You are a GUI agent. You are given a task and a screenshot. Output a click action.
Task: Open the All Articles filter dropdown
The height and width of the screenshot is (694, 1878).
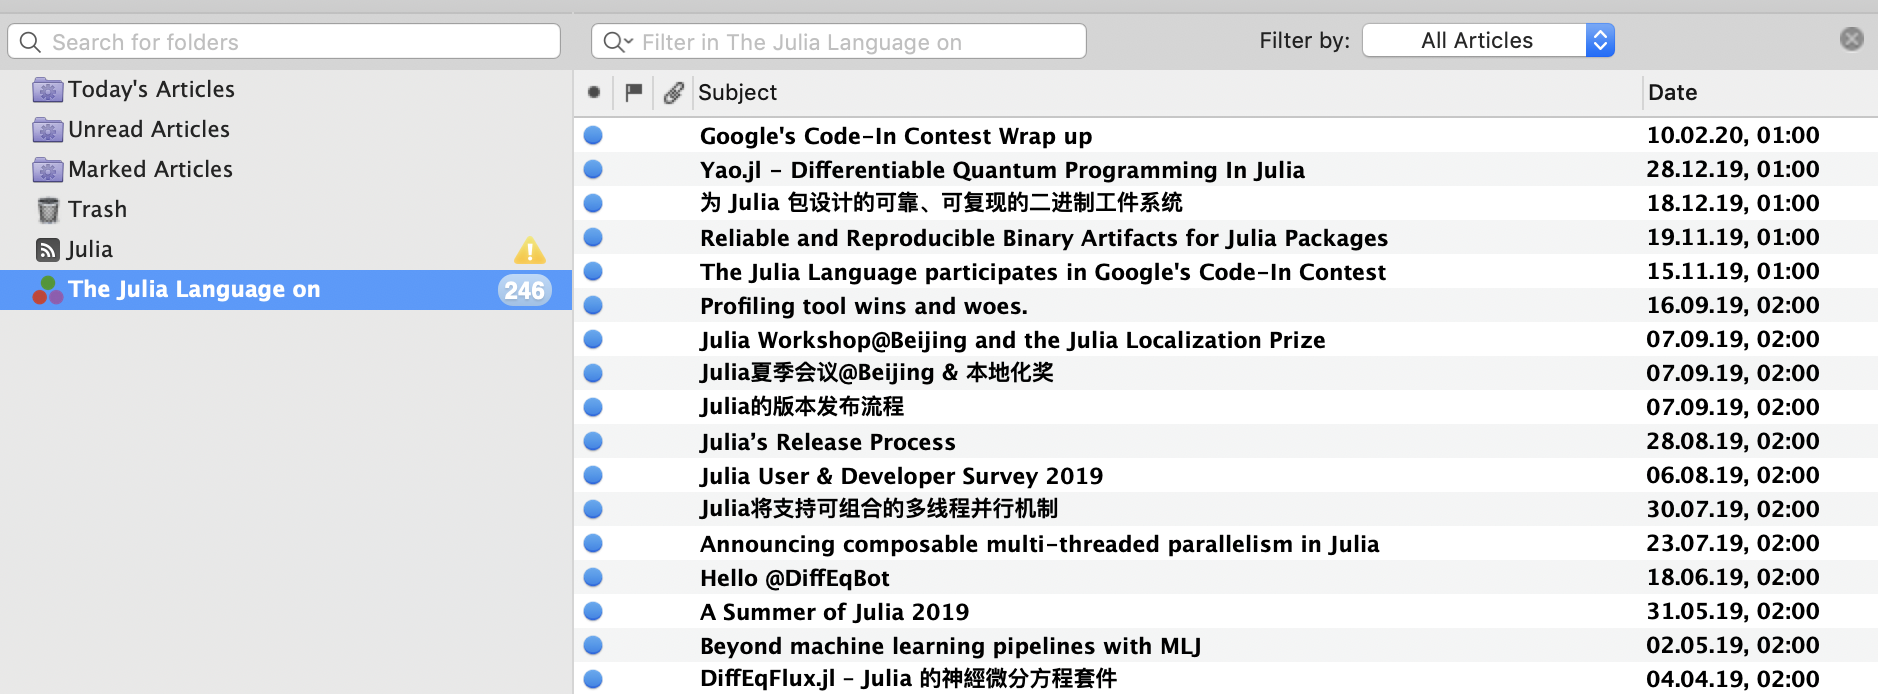1488,40
